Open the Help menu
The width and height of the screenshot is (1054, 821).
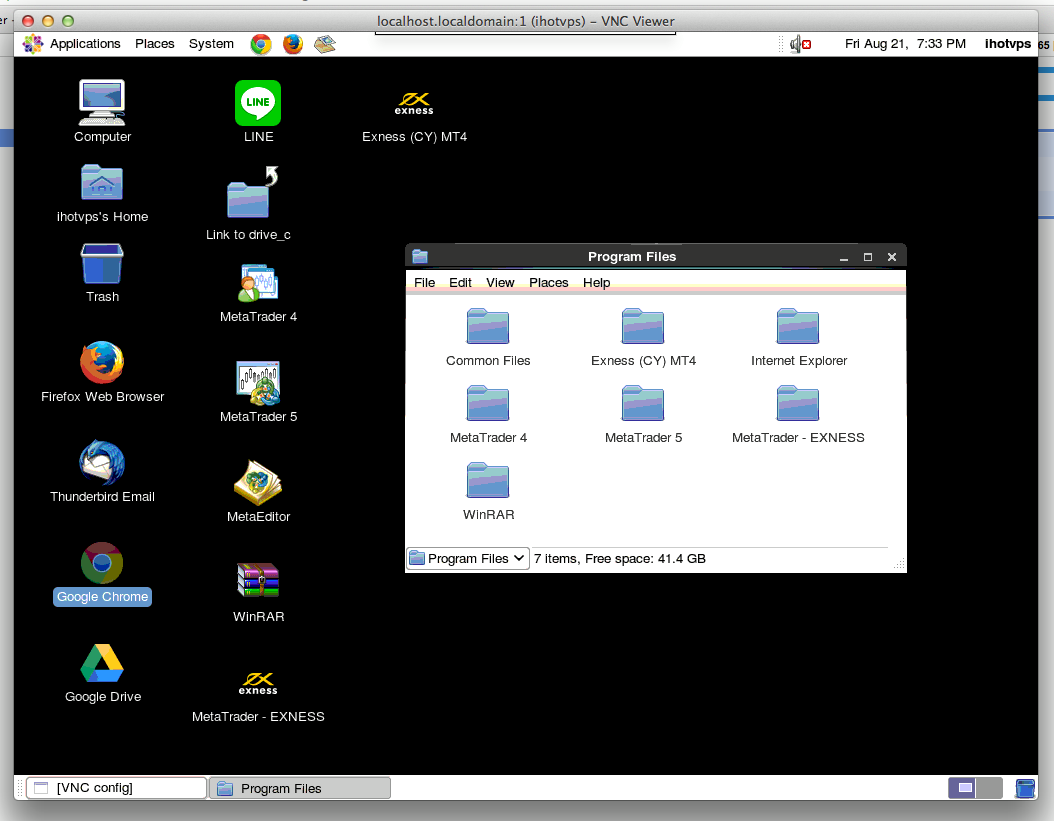point(596,283)
